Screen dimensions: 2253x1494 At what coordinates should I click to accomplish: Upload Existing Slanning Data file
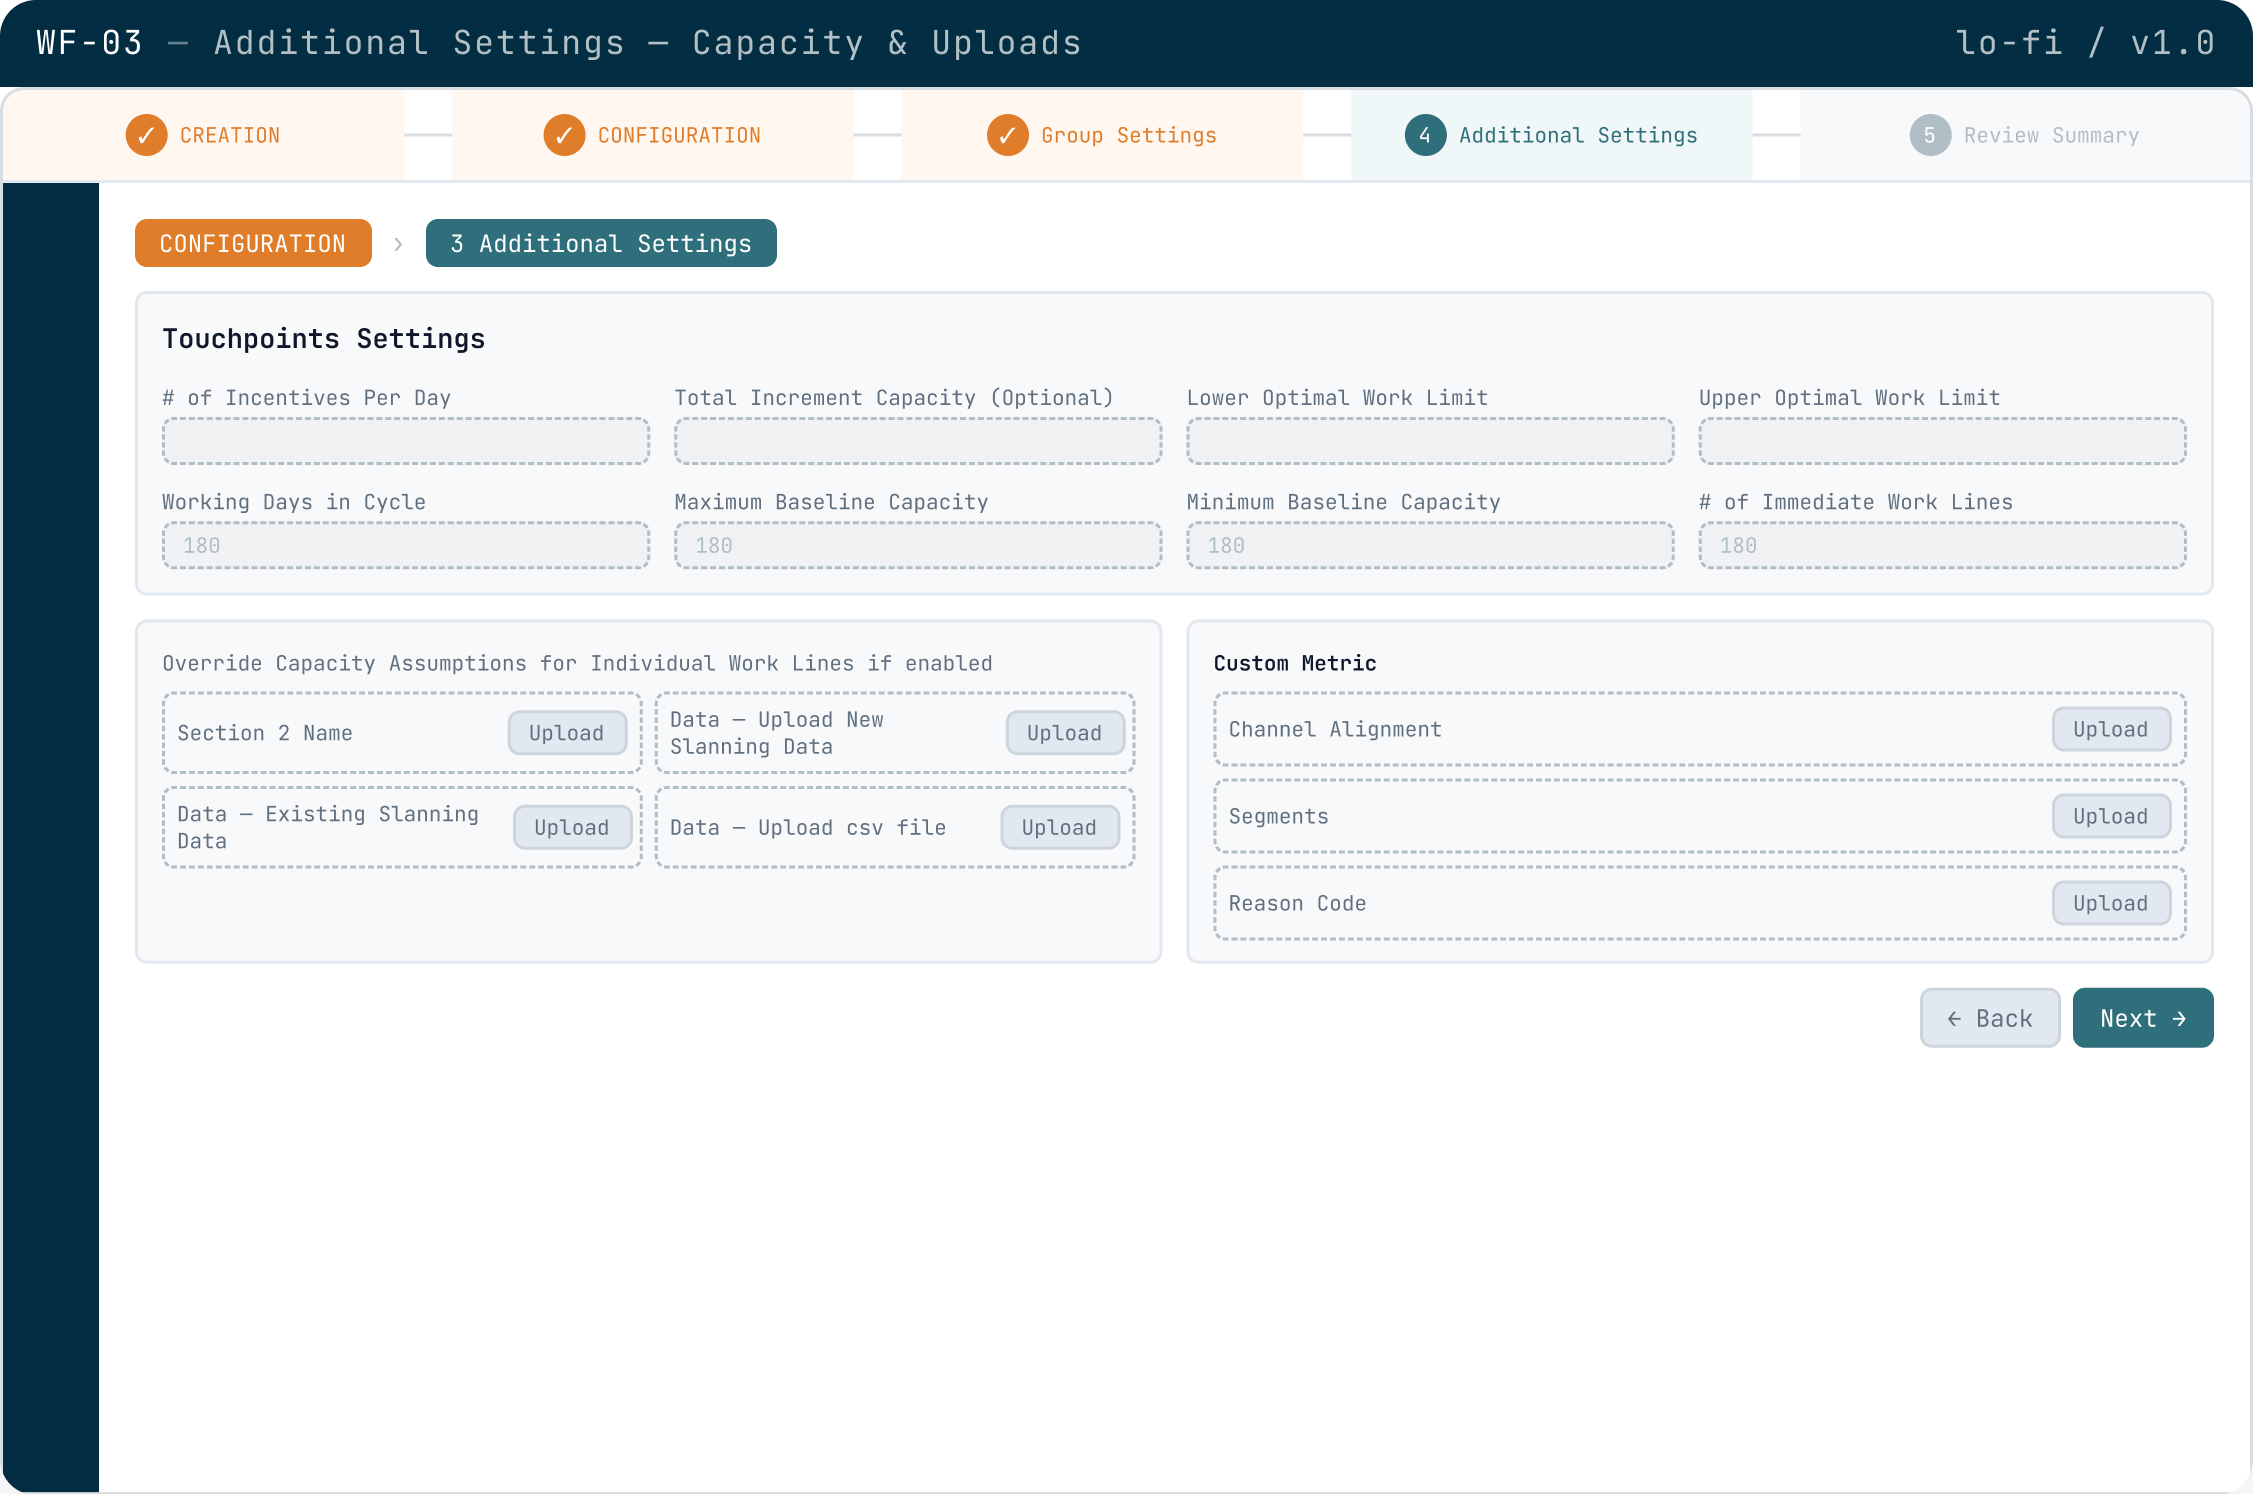(572, 827)
